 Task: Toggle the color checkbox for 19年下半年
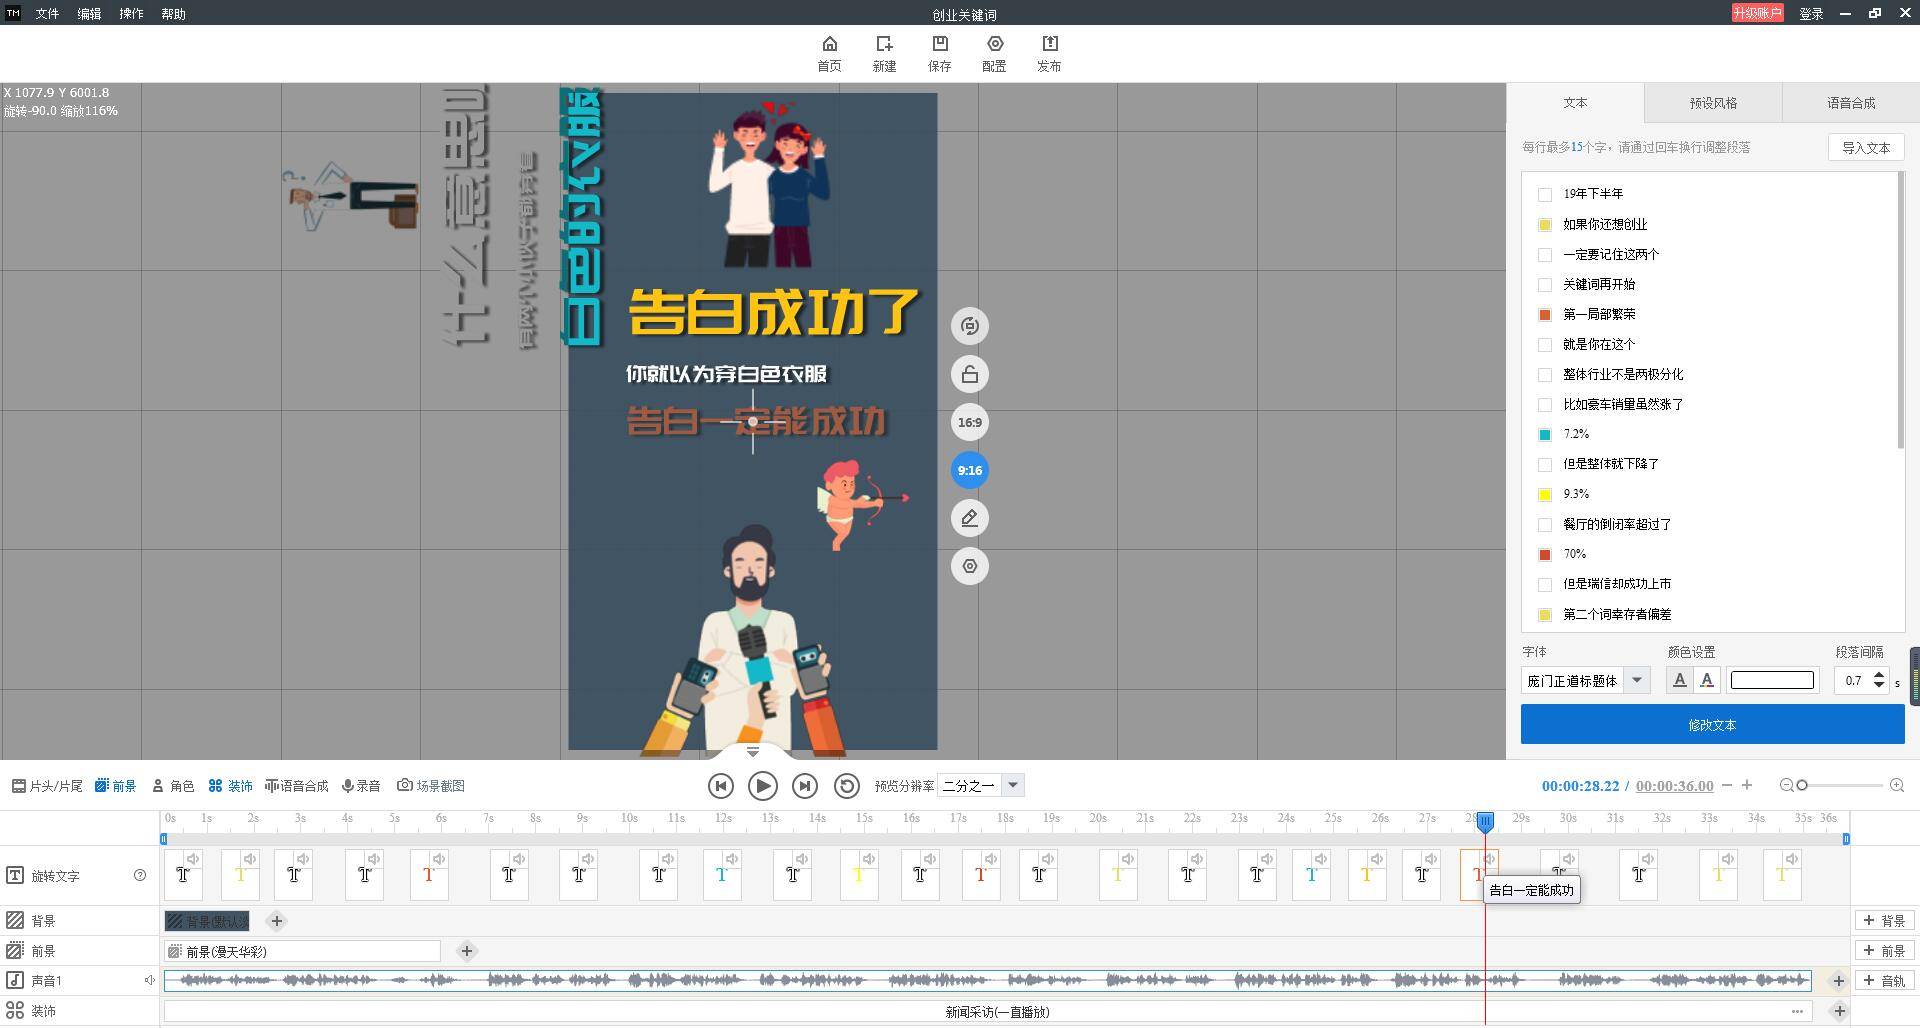point(1545,194)
